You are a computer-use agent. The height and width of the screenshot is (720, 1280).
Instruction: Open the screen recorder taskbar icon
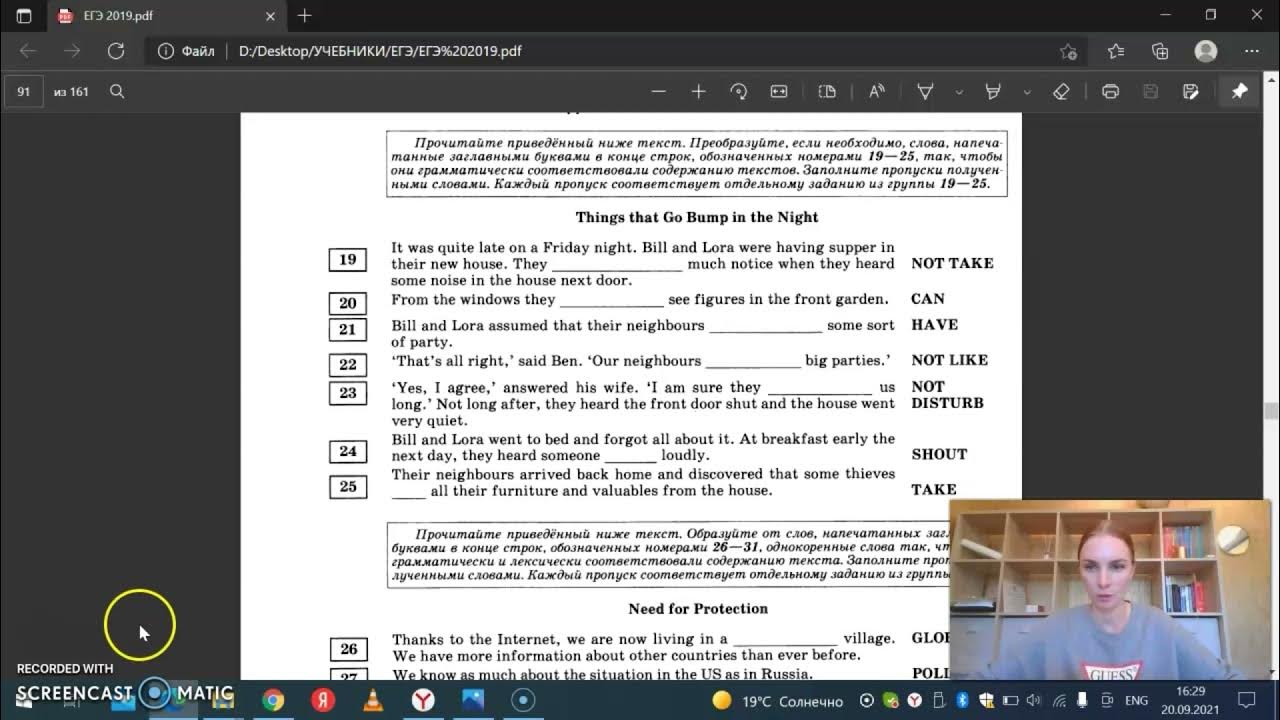click(x=523, y=701)
